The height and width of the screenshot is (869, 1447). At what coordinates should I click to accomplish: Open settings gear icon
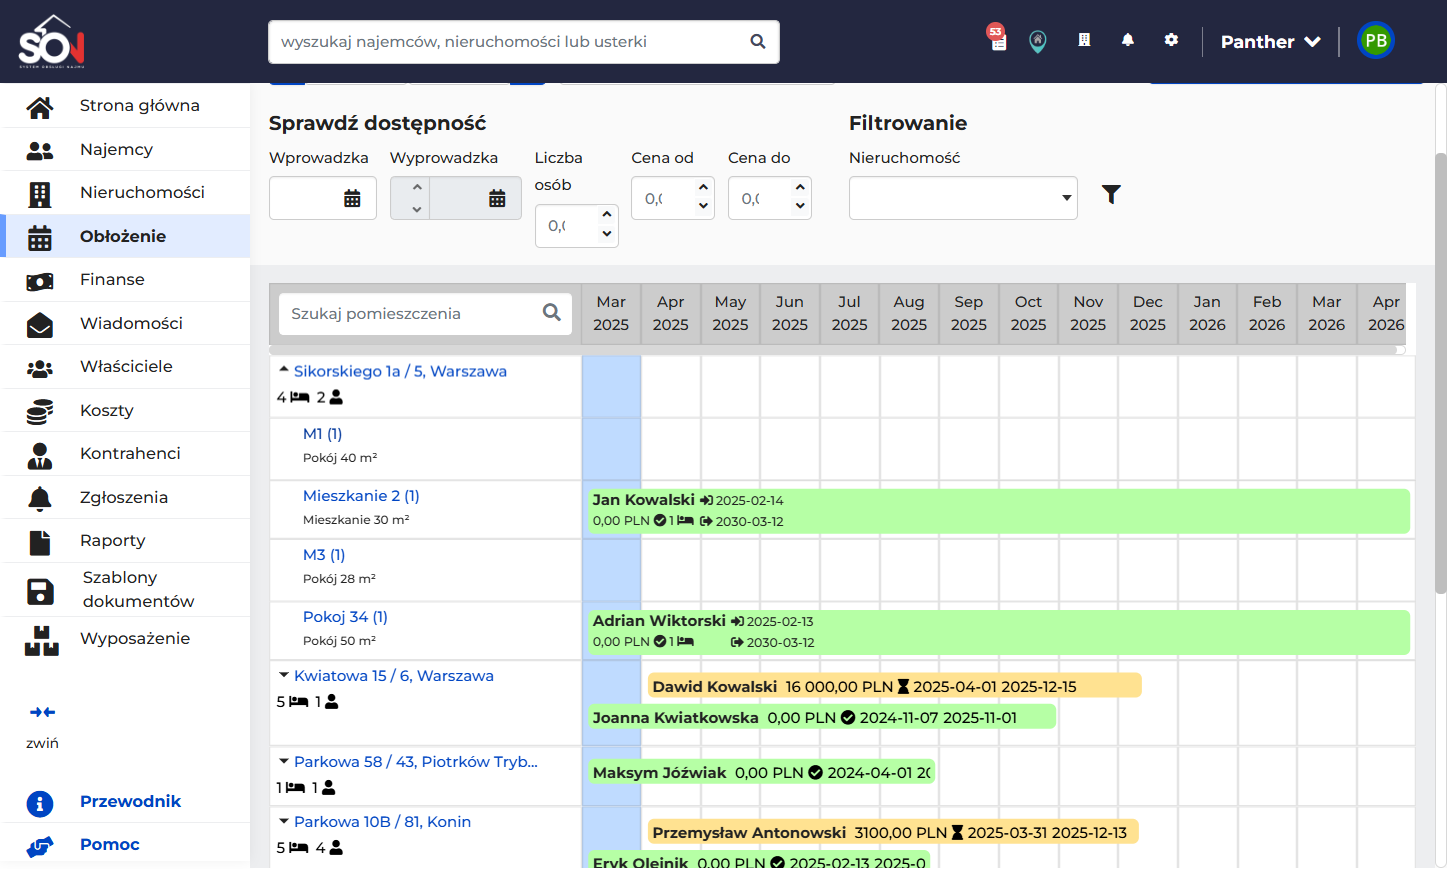1171,40
